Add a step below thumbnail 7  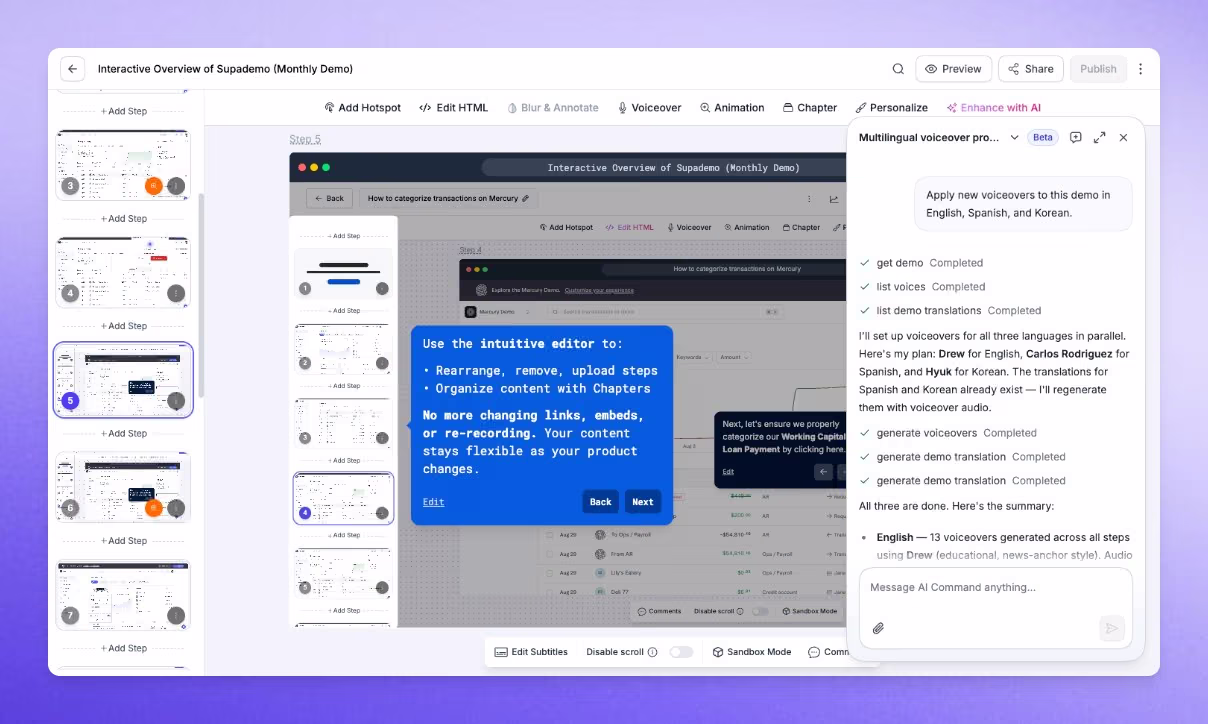point(124,648)
